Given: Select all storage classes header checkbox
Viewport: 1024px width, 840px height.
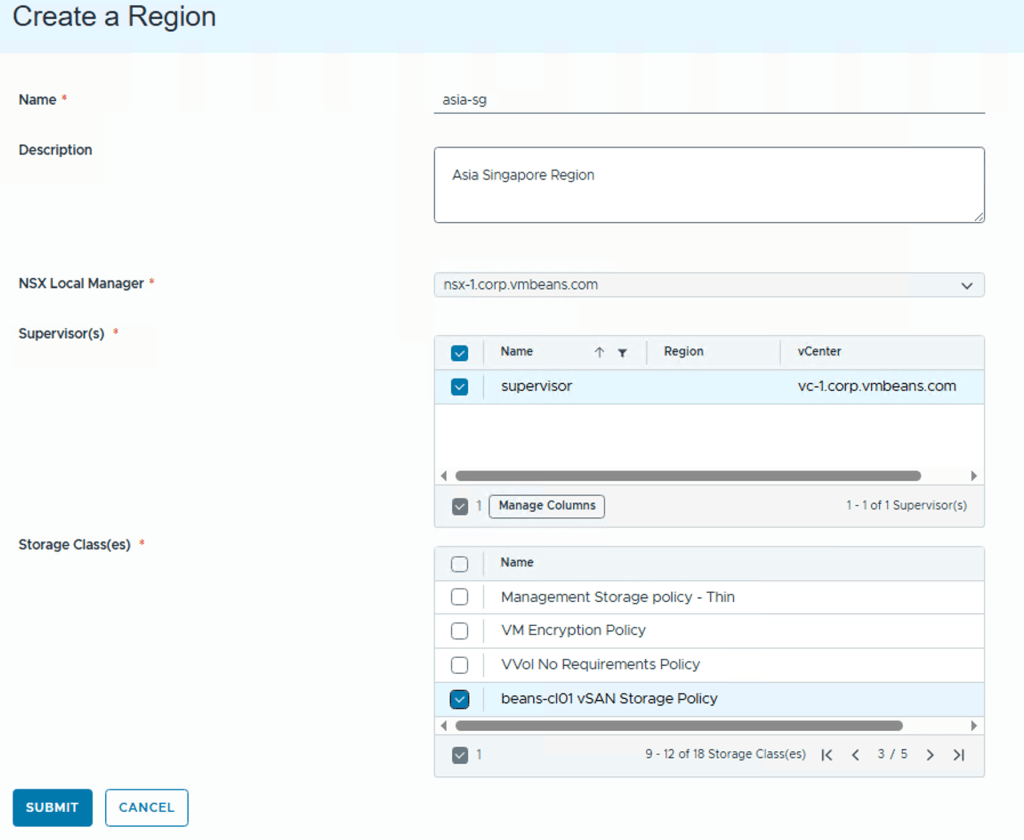Looking at the screenshot, I should [x=459, y=564].
